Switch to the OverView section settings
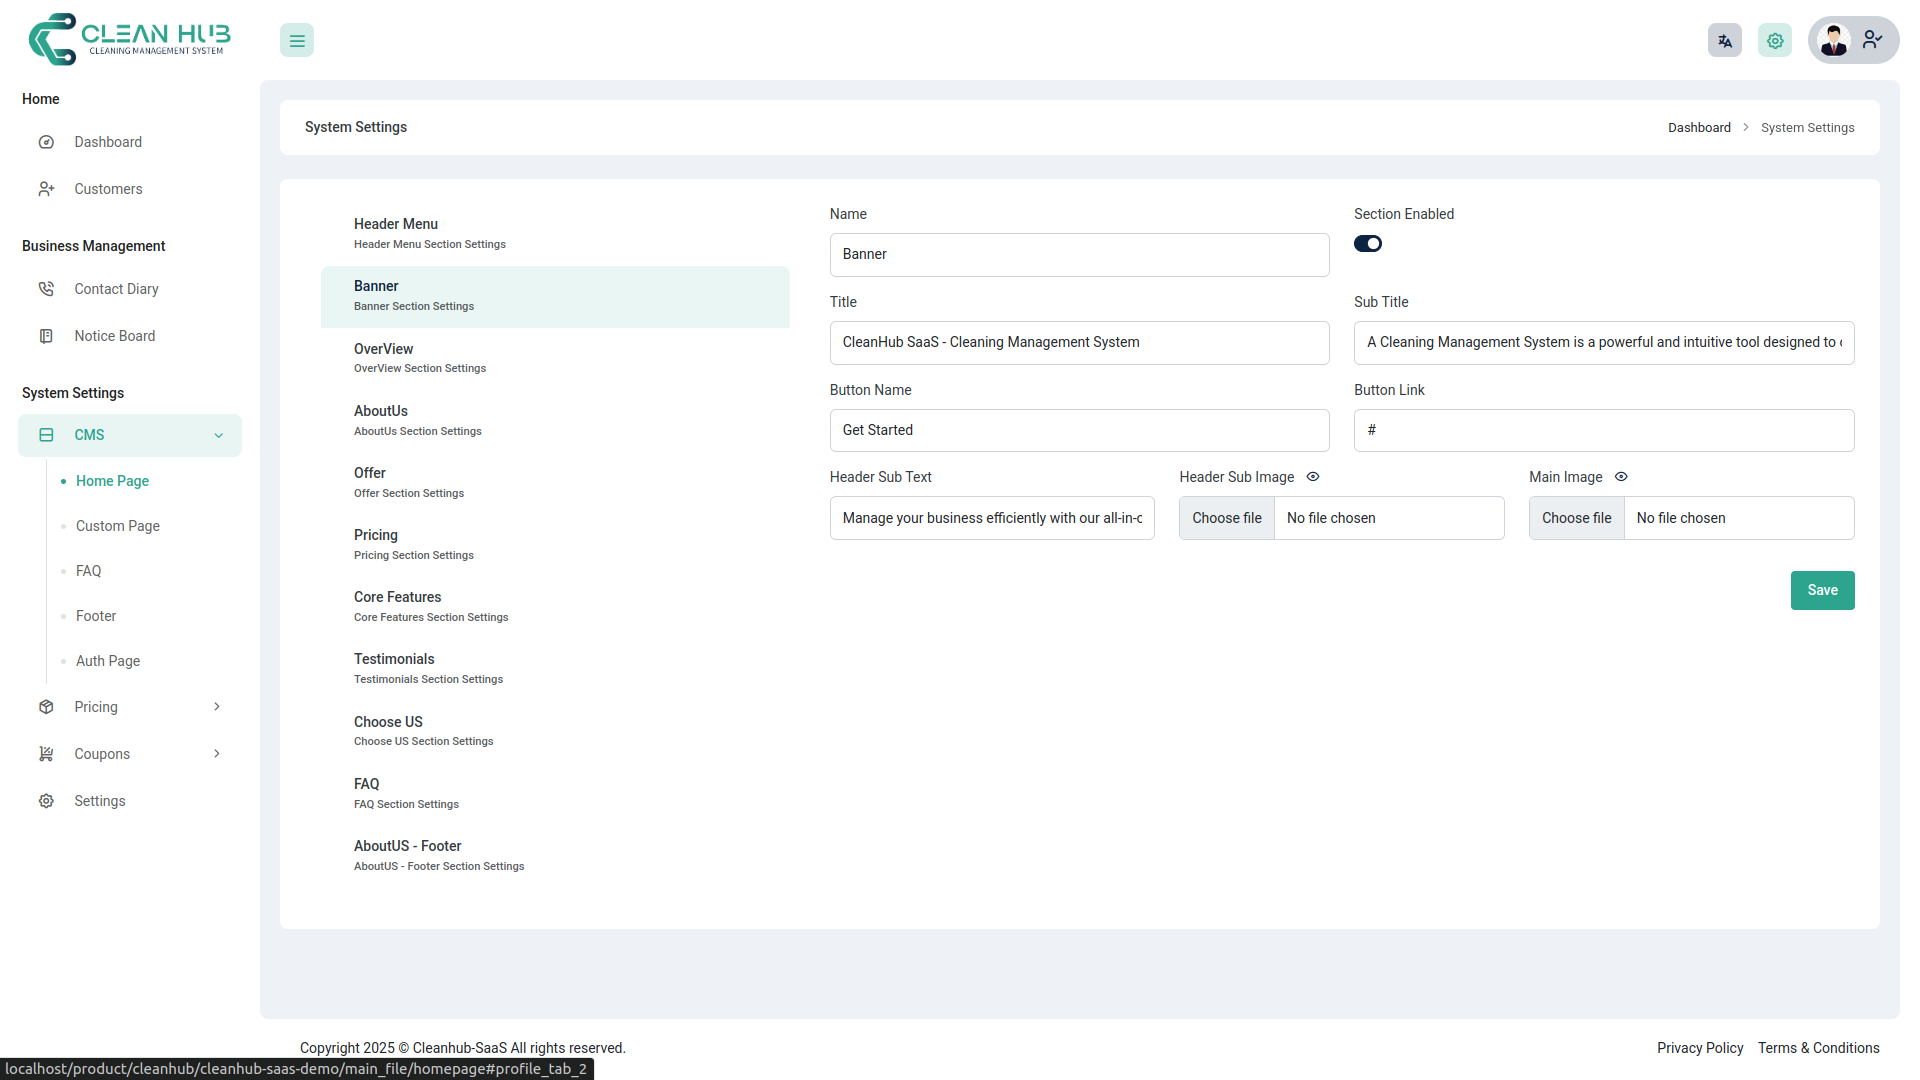Viewport: 1920px width, 1080px height. 420,357
